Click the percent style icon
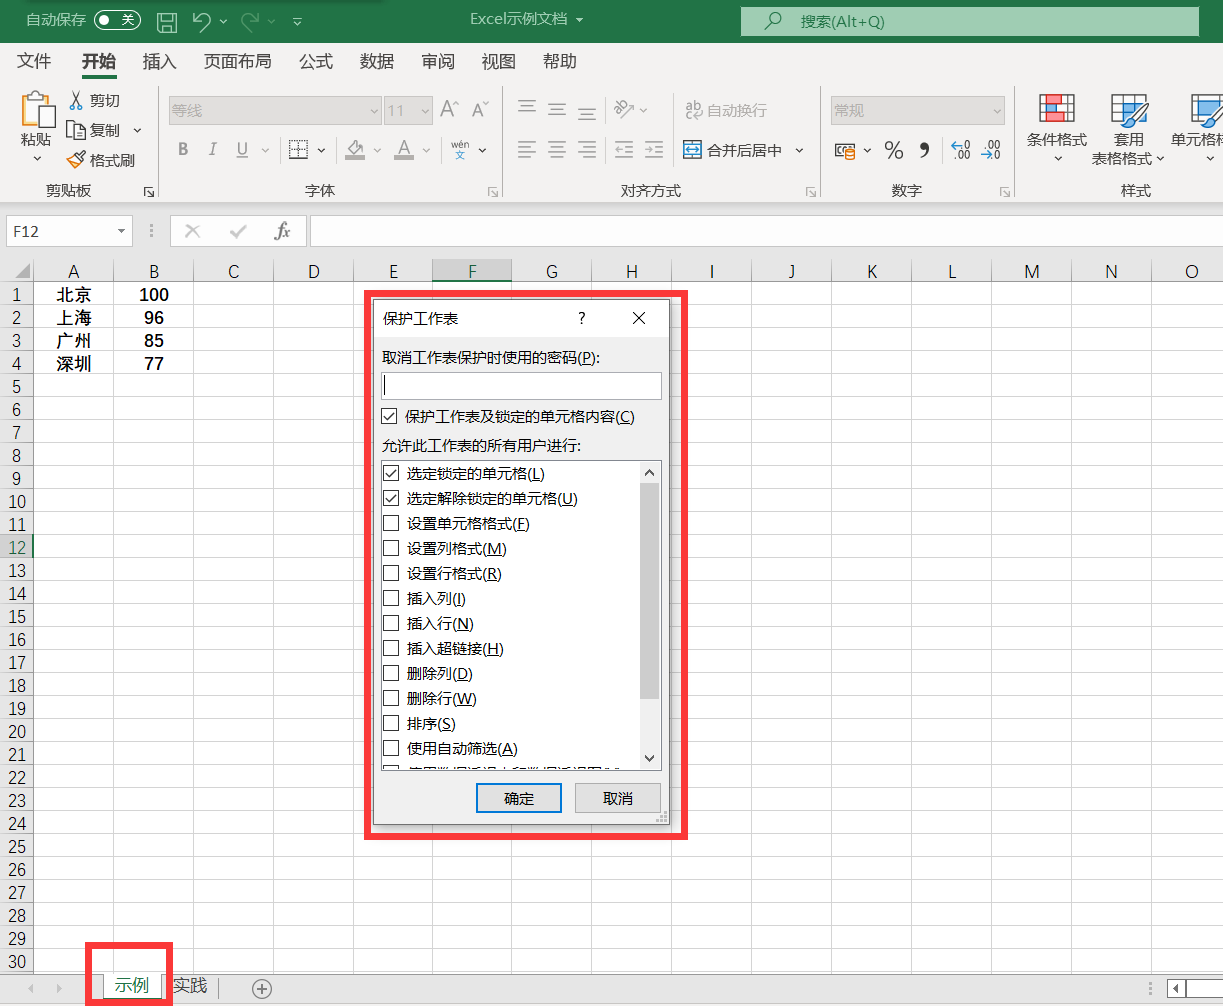 pyautogui.click(x=894, y=150)
